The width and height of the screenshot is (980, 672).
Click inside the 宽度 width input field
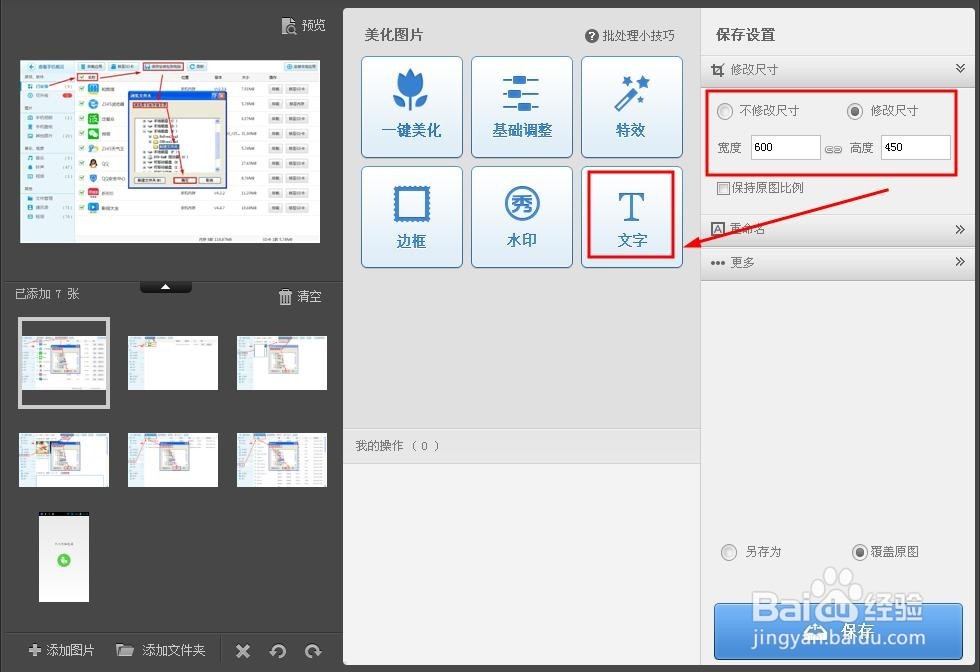pos(785,146)
